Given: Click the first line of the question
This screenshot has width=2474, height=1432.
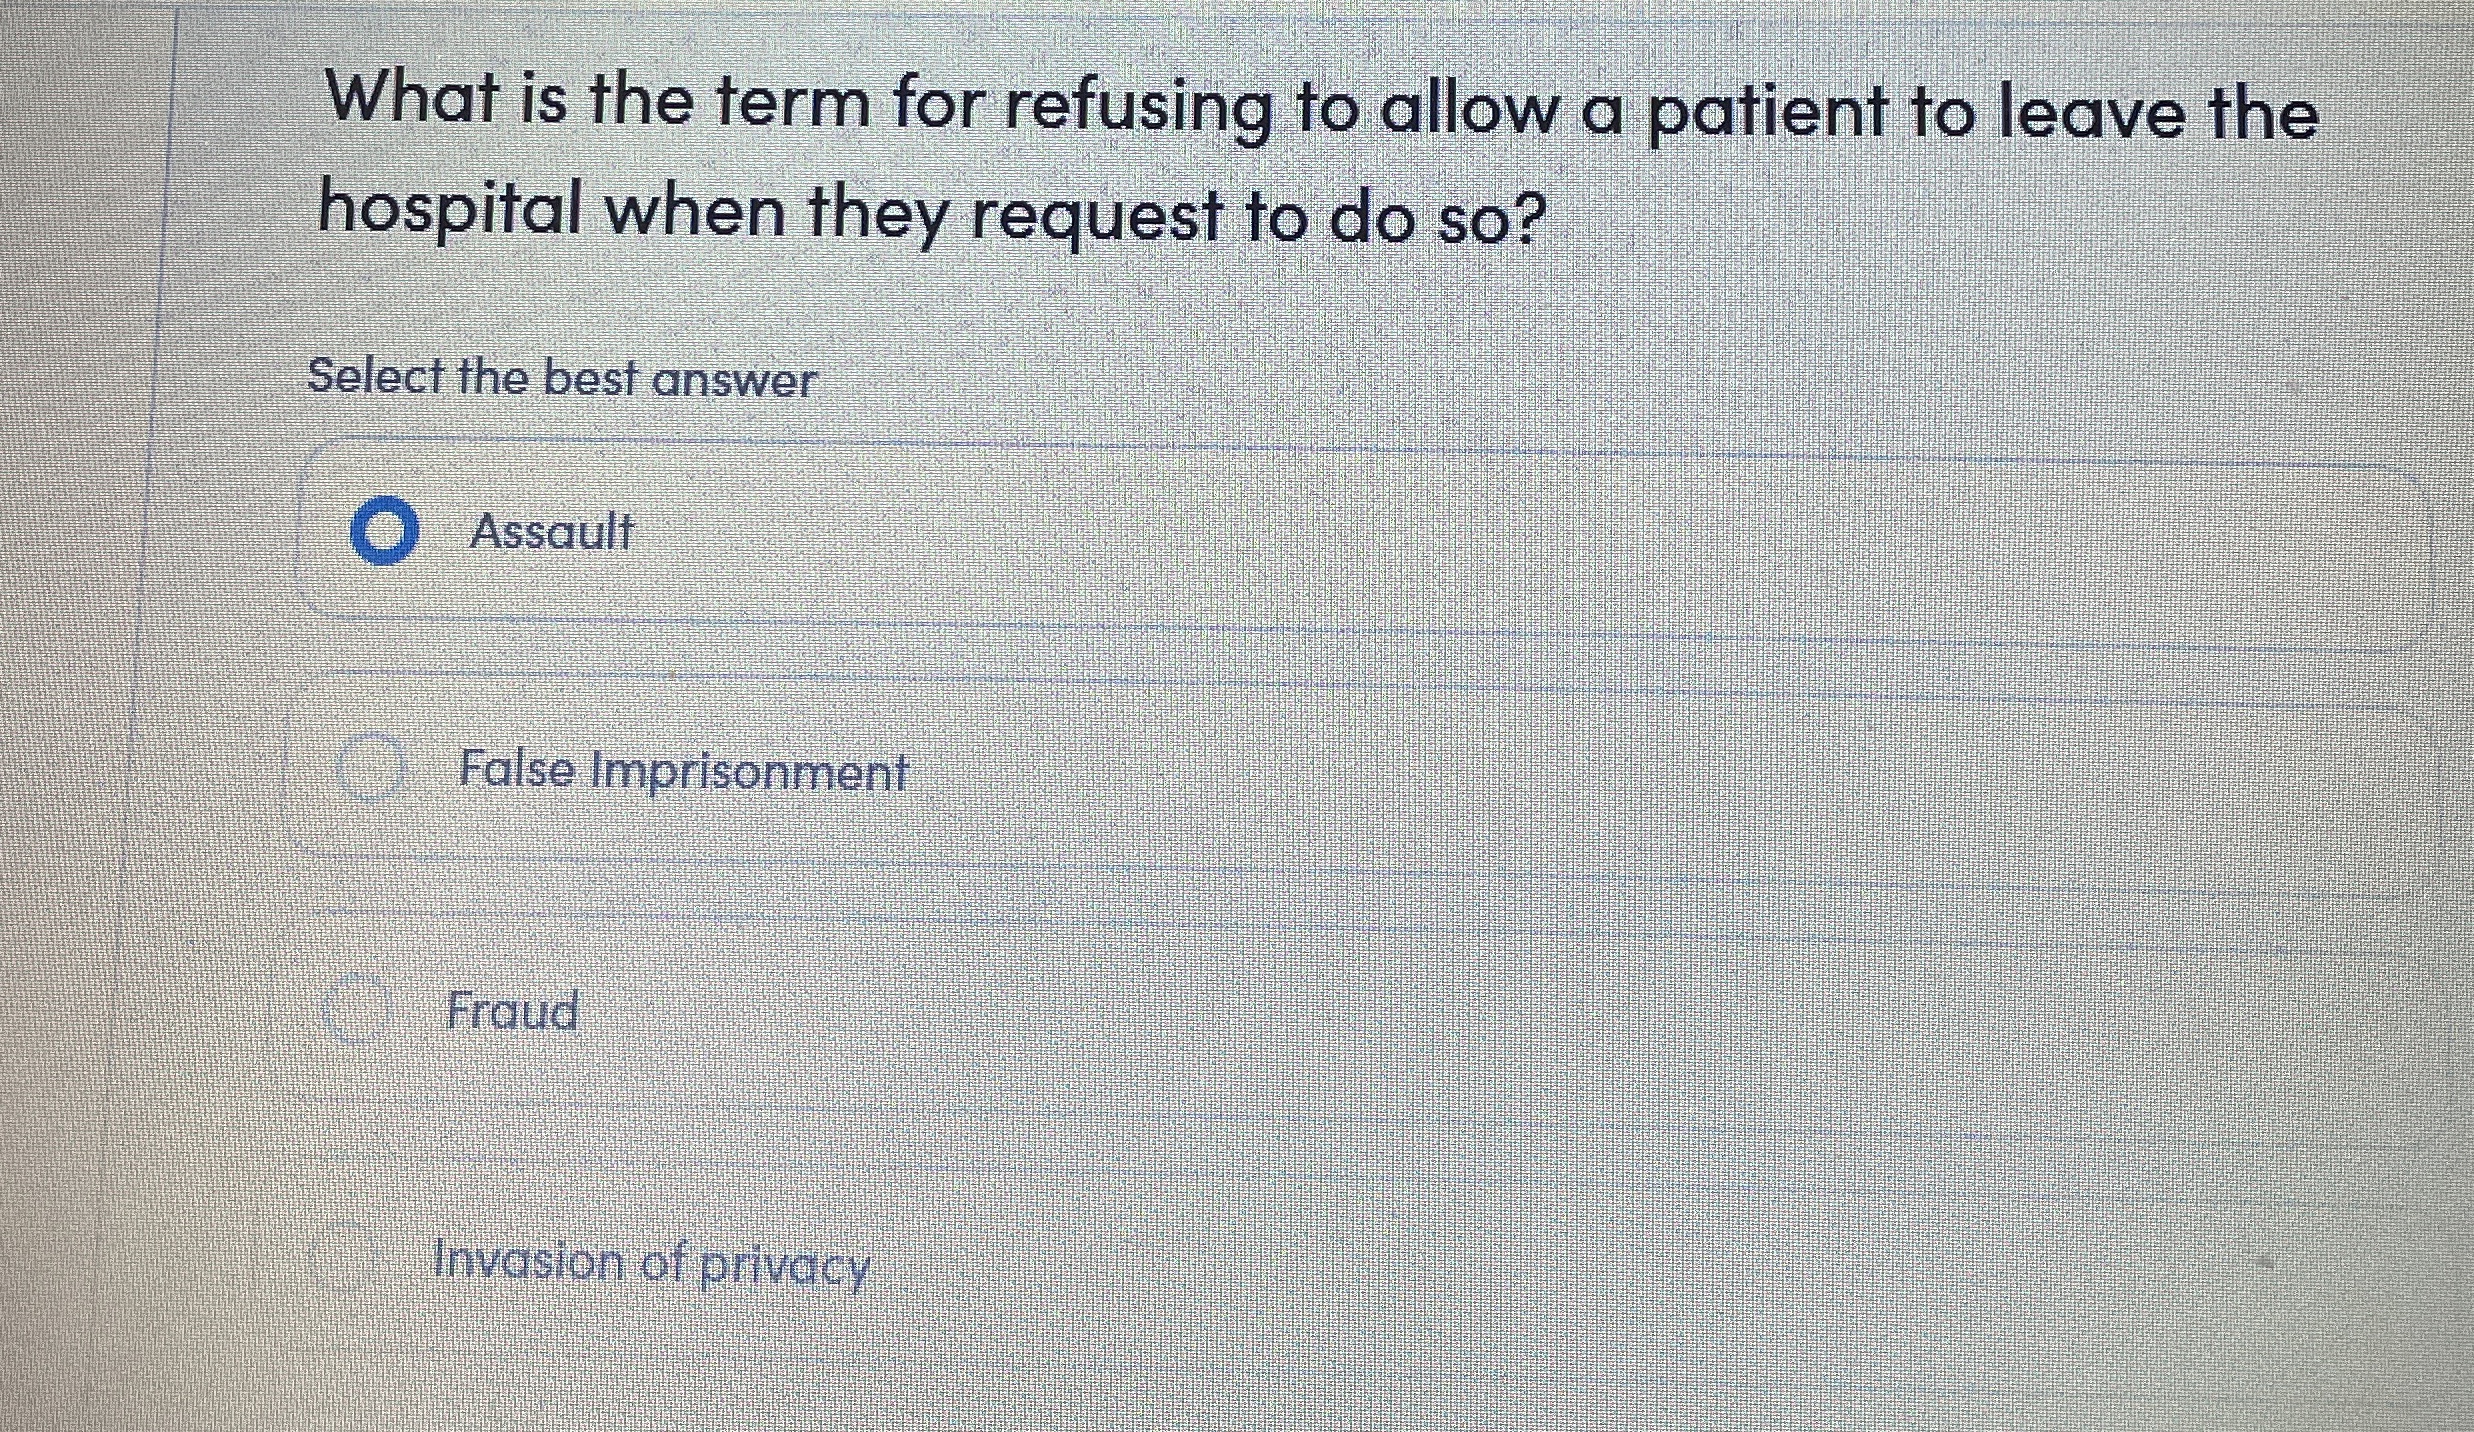Looking at the screenshot, I should point(1320,108).
